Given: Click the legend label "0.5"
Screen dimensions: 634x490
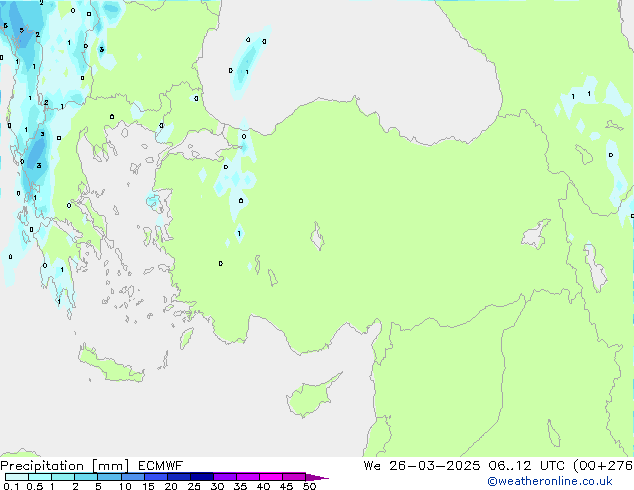Looking at the screenshot, I should click(35, 486).
